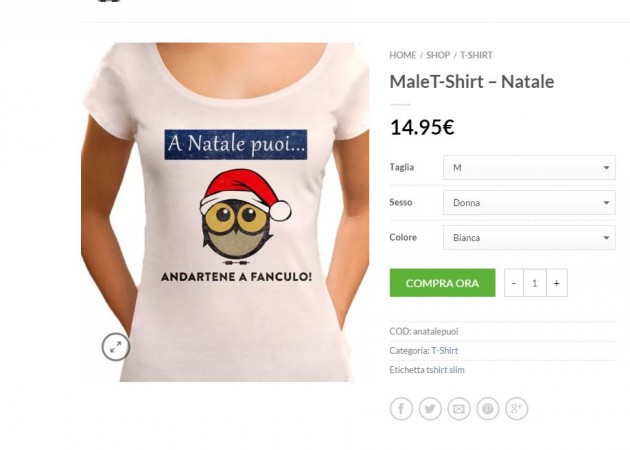
Task: Open T-SHIRT breadcrumb link
Action: click(x=476, y=55)
